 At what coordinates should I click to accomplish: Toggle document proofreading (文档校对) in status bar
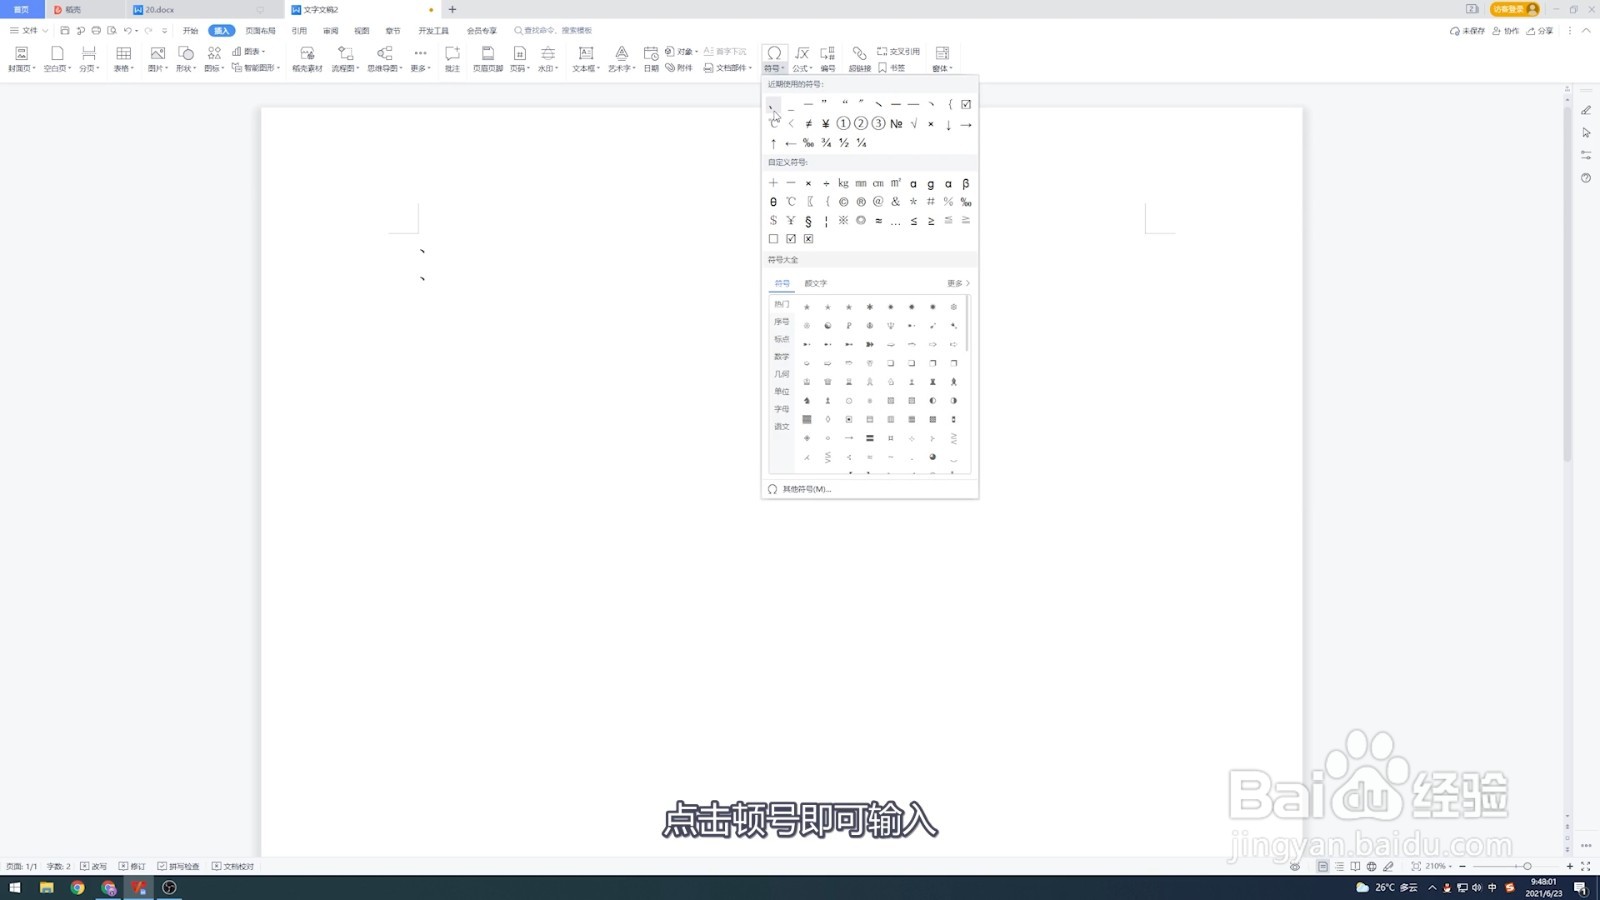pyautogui.click(x=233, y=866)
